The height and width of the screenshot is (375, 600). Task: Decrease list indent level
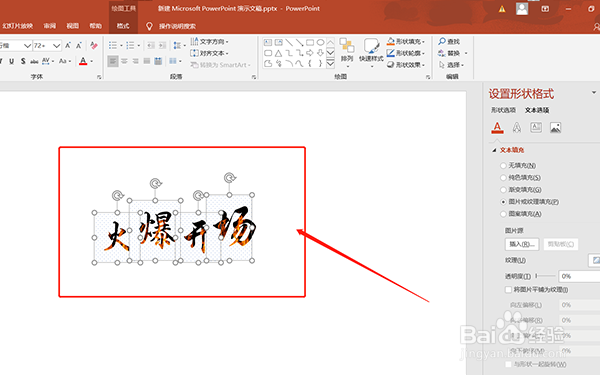(151, 46)
